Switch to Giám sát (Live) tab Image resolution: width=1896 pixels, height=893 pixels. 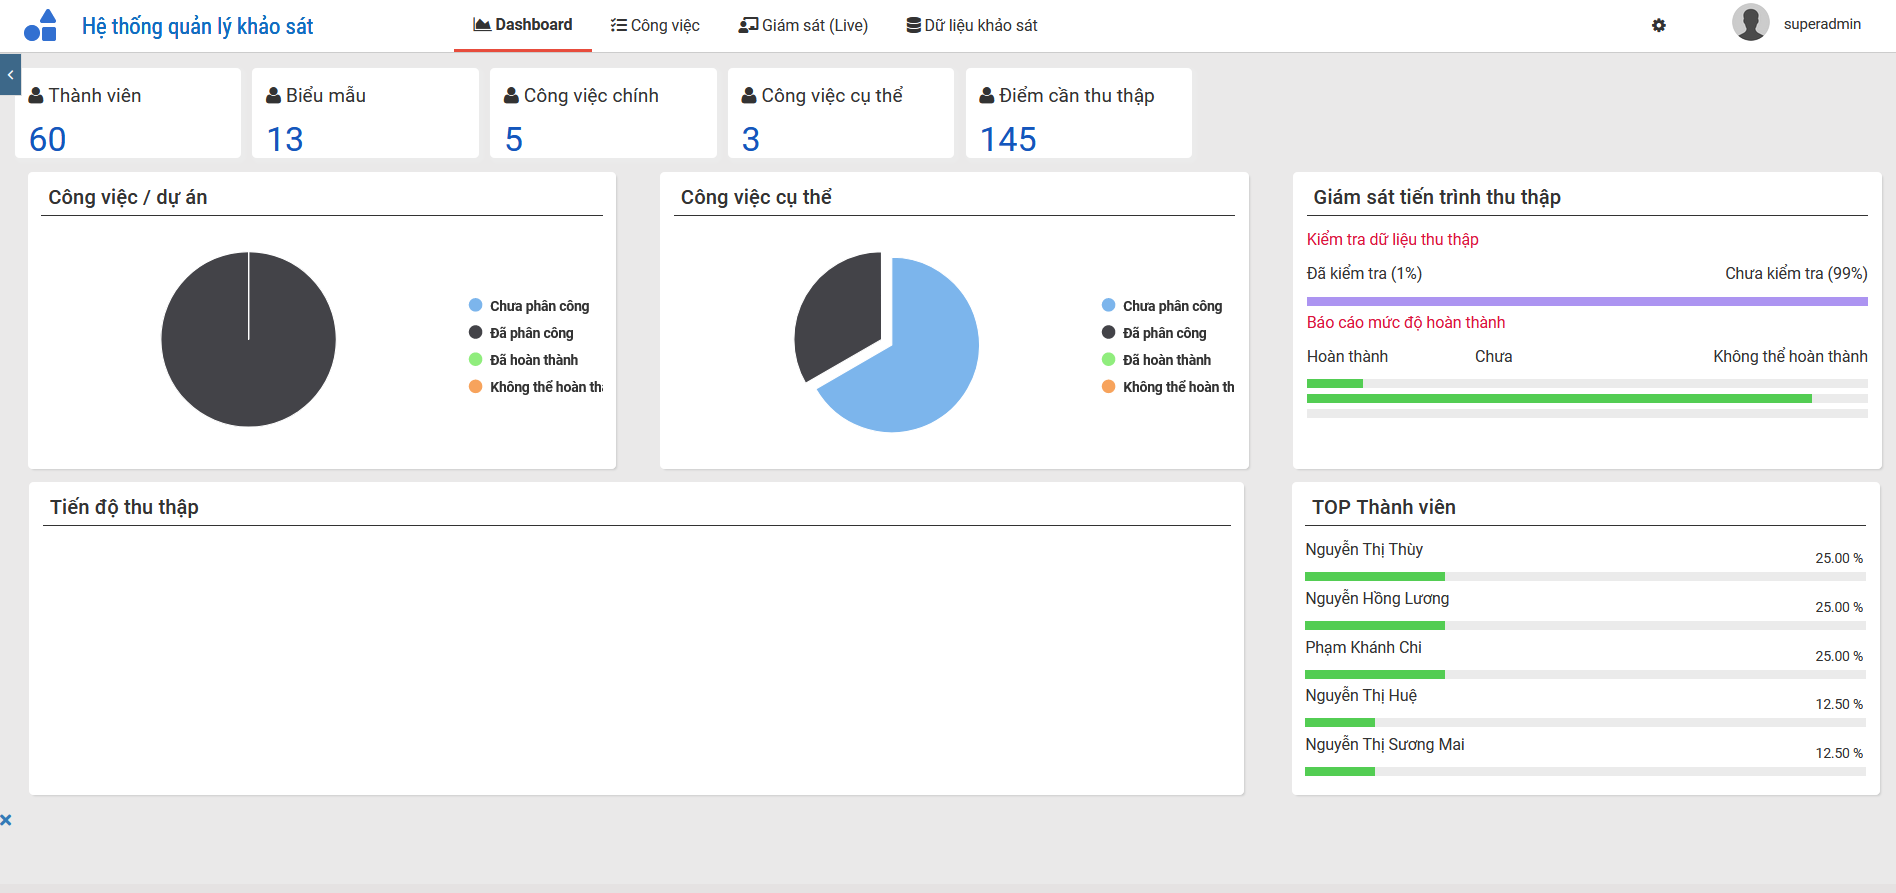point(803,25)
